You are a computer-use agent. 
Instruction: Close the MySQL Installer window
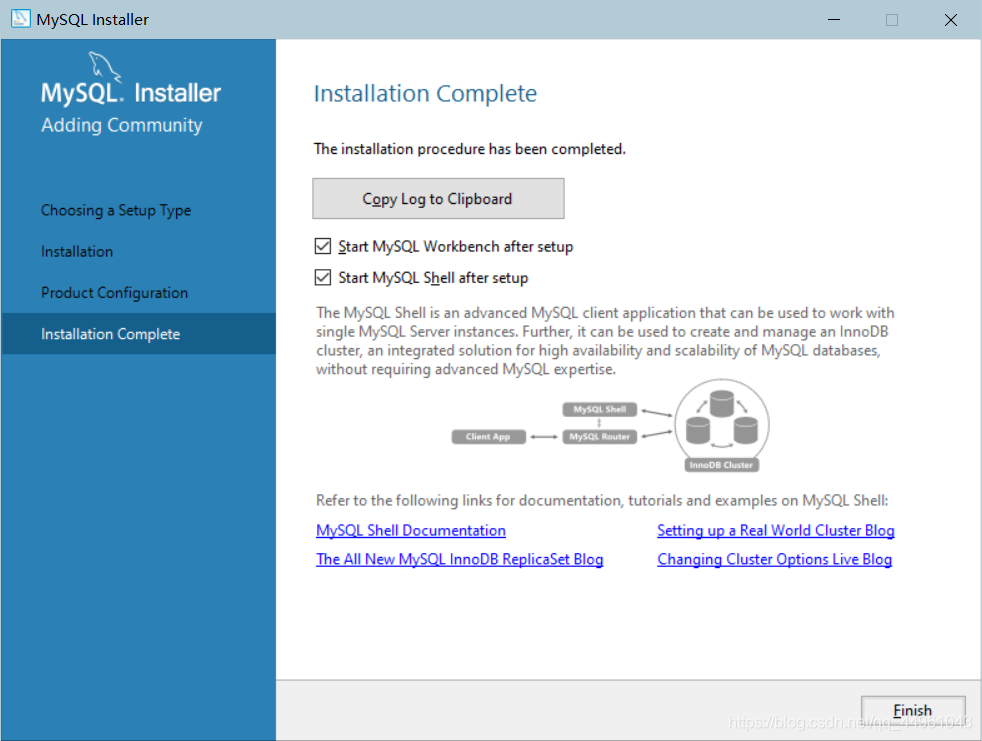[x=951, y=19]
